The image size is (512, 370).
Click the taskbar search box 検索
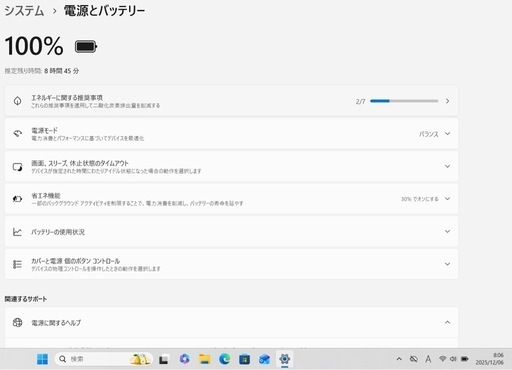point(103,359)
